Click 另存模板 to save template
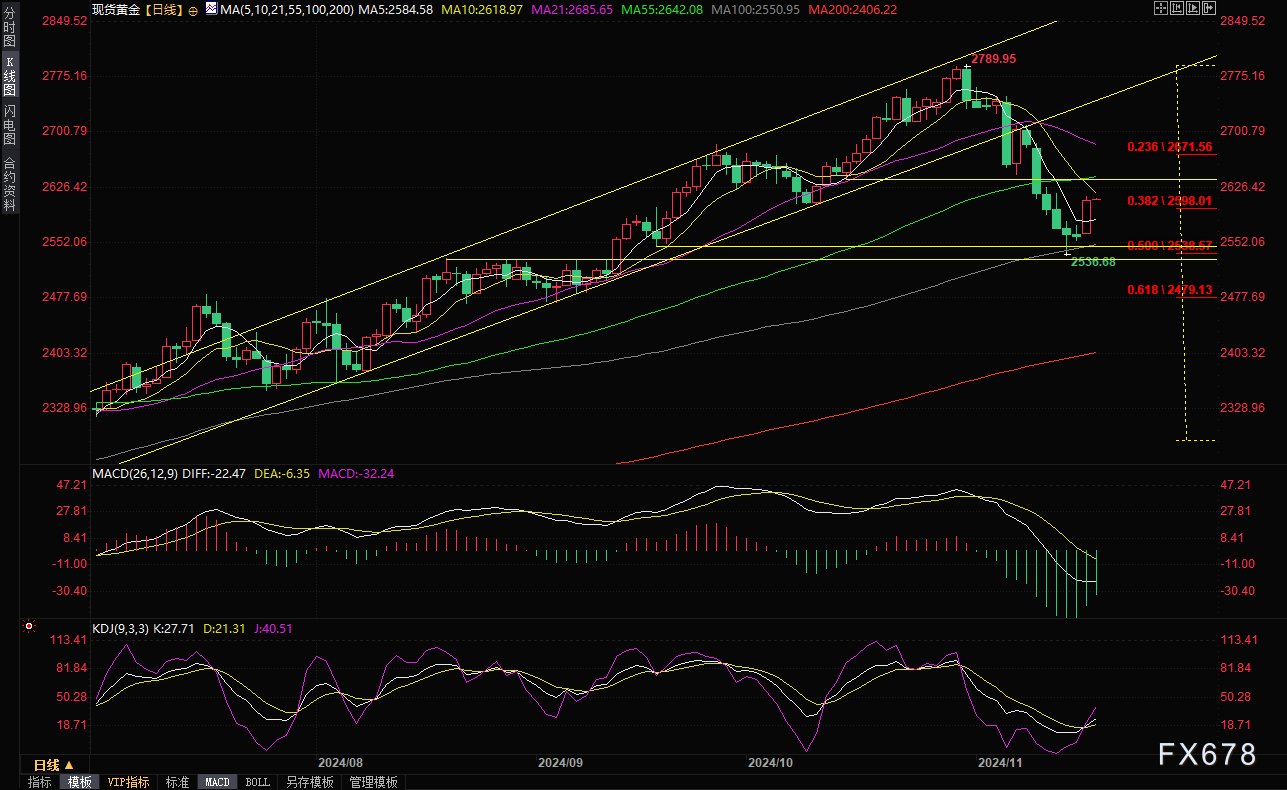 coord(309,782)
